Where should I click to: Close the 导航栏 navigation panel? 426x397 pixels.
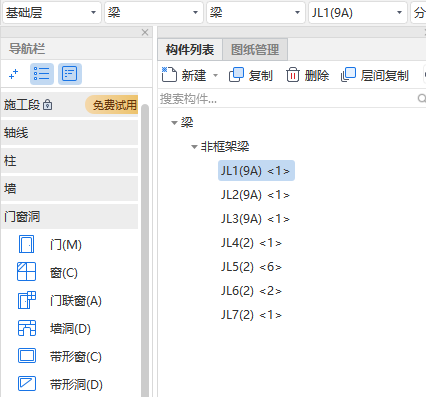click(x=145, y=32)
